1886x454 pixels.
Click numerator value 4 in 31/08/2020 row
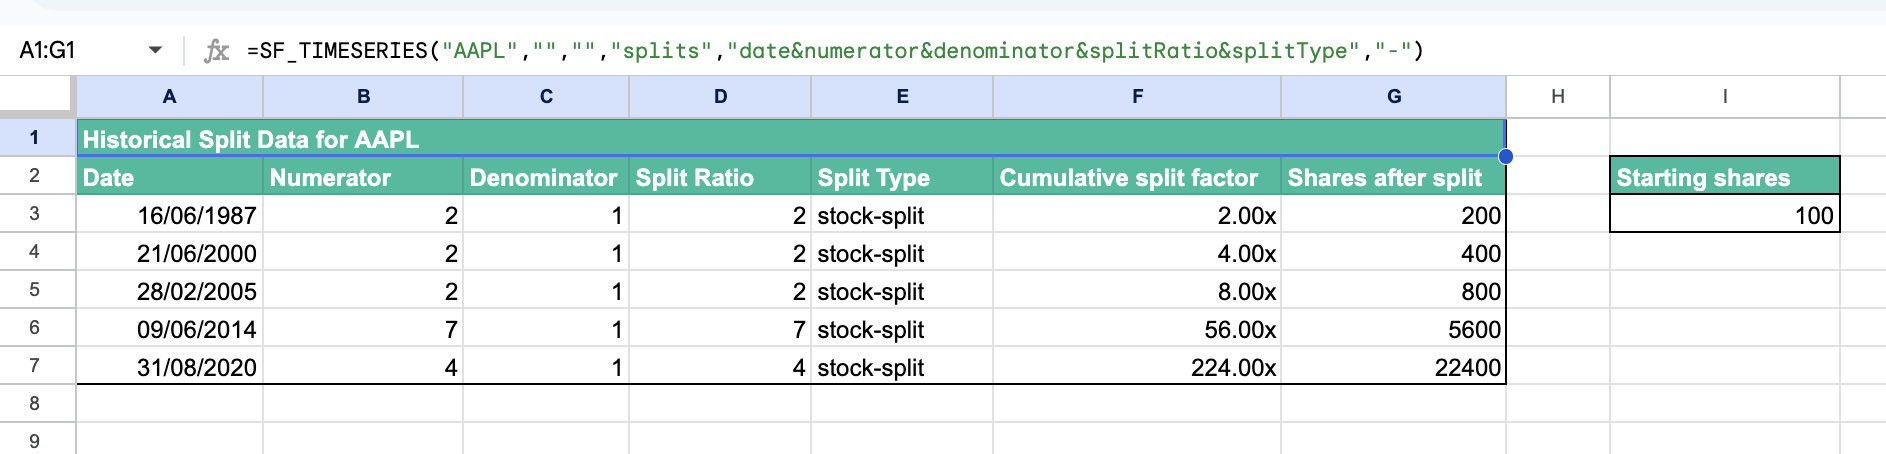tap(363, 367)
